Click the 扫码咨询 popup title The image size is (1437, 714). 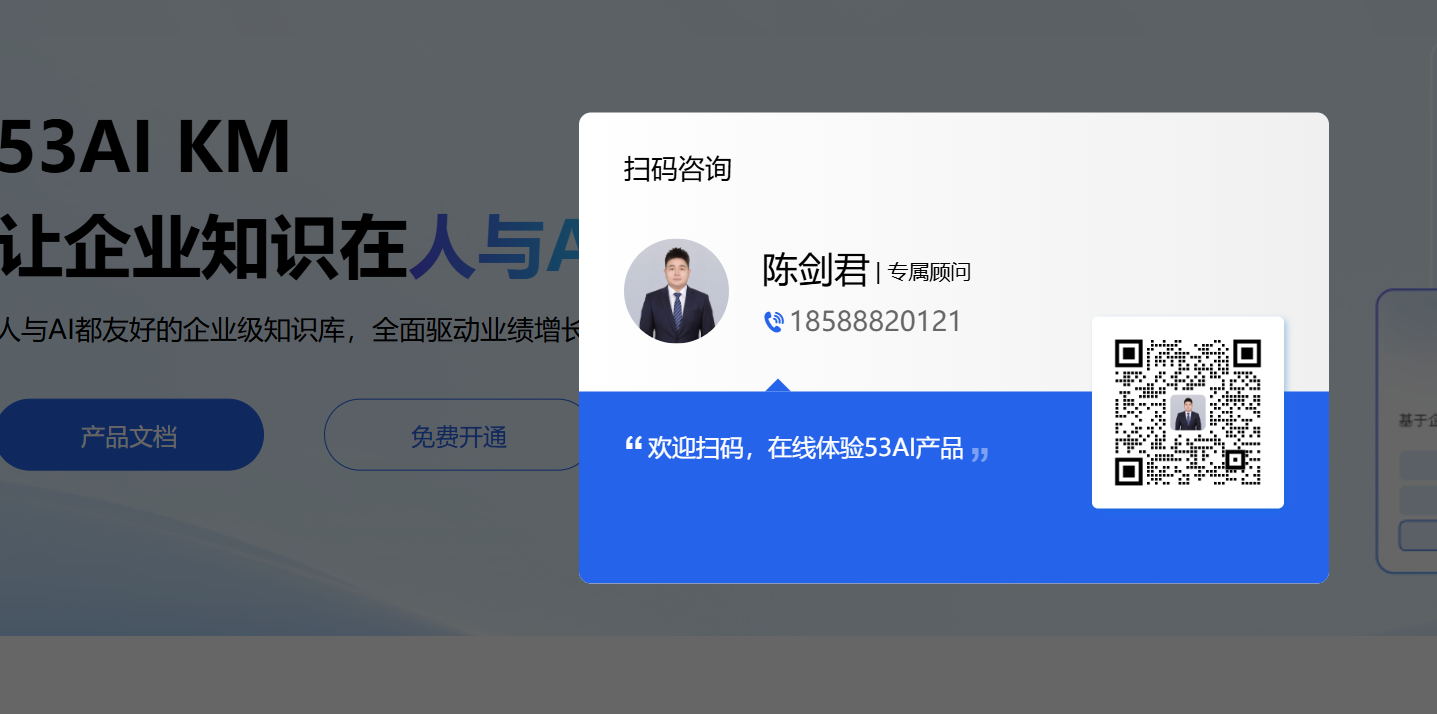(678, 169)
